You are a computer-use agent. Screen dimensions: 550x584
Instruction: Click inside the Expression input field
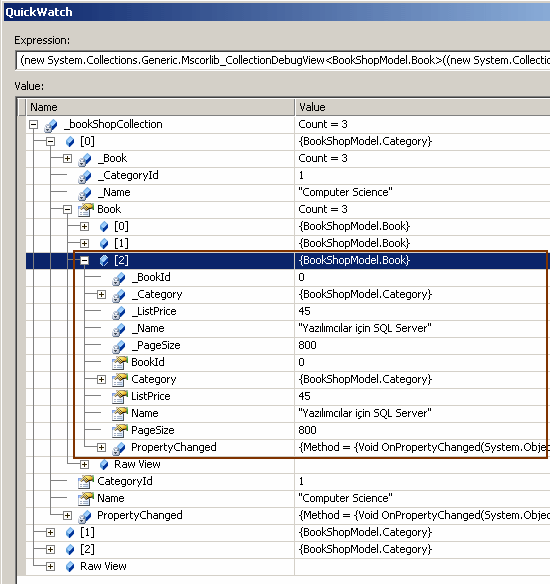[283, 60]
